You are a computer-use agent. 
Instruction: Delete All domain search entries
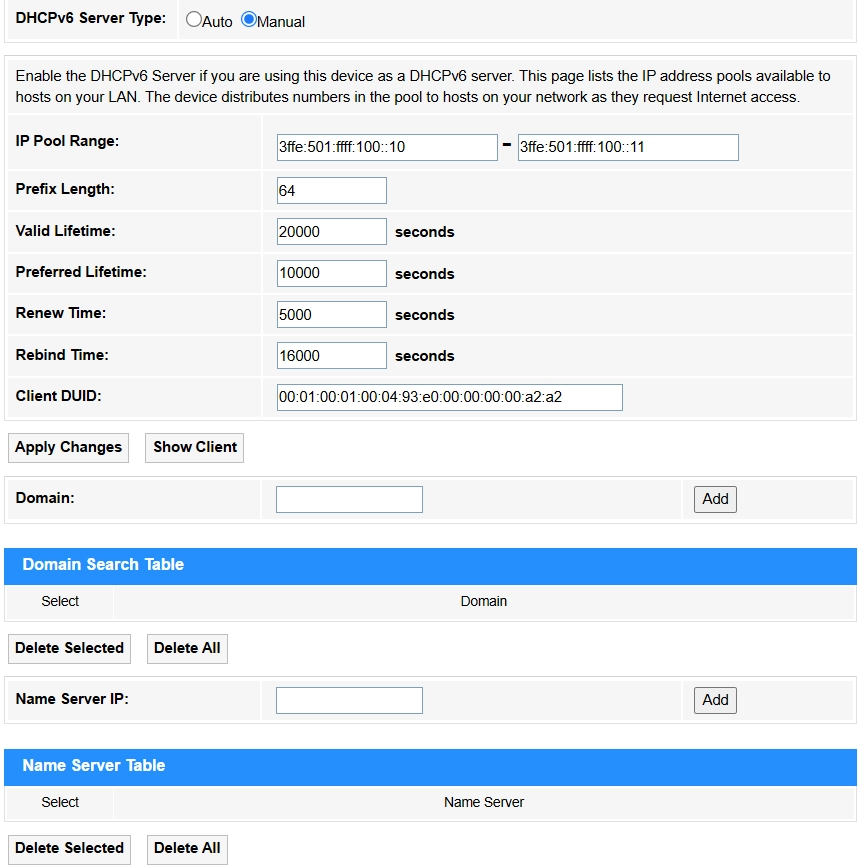point(187,648)
